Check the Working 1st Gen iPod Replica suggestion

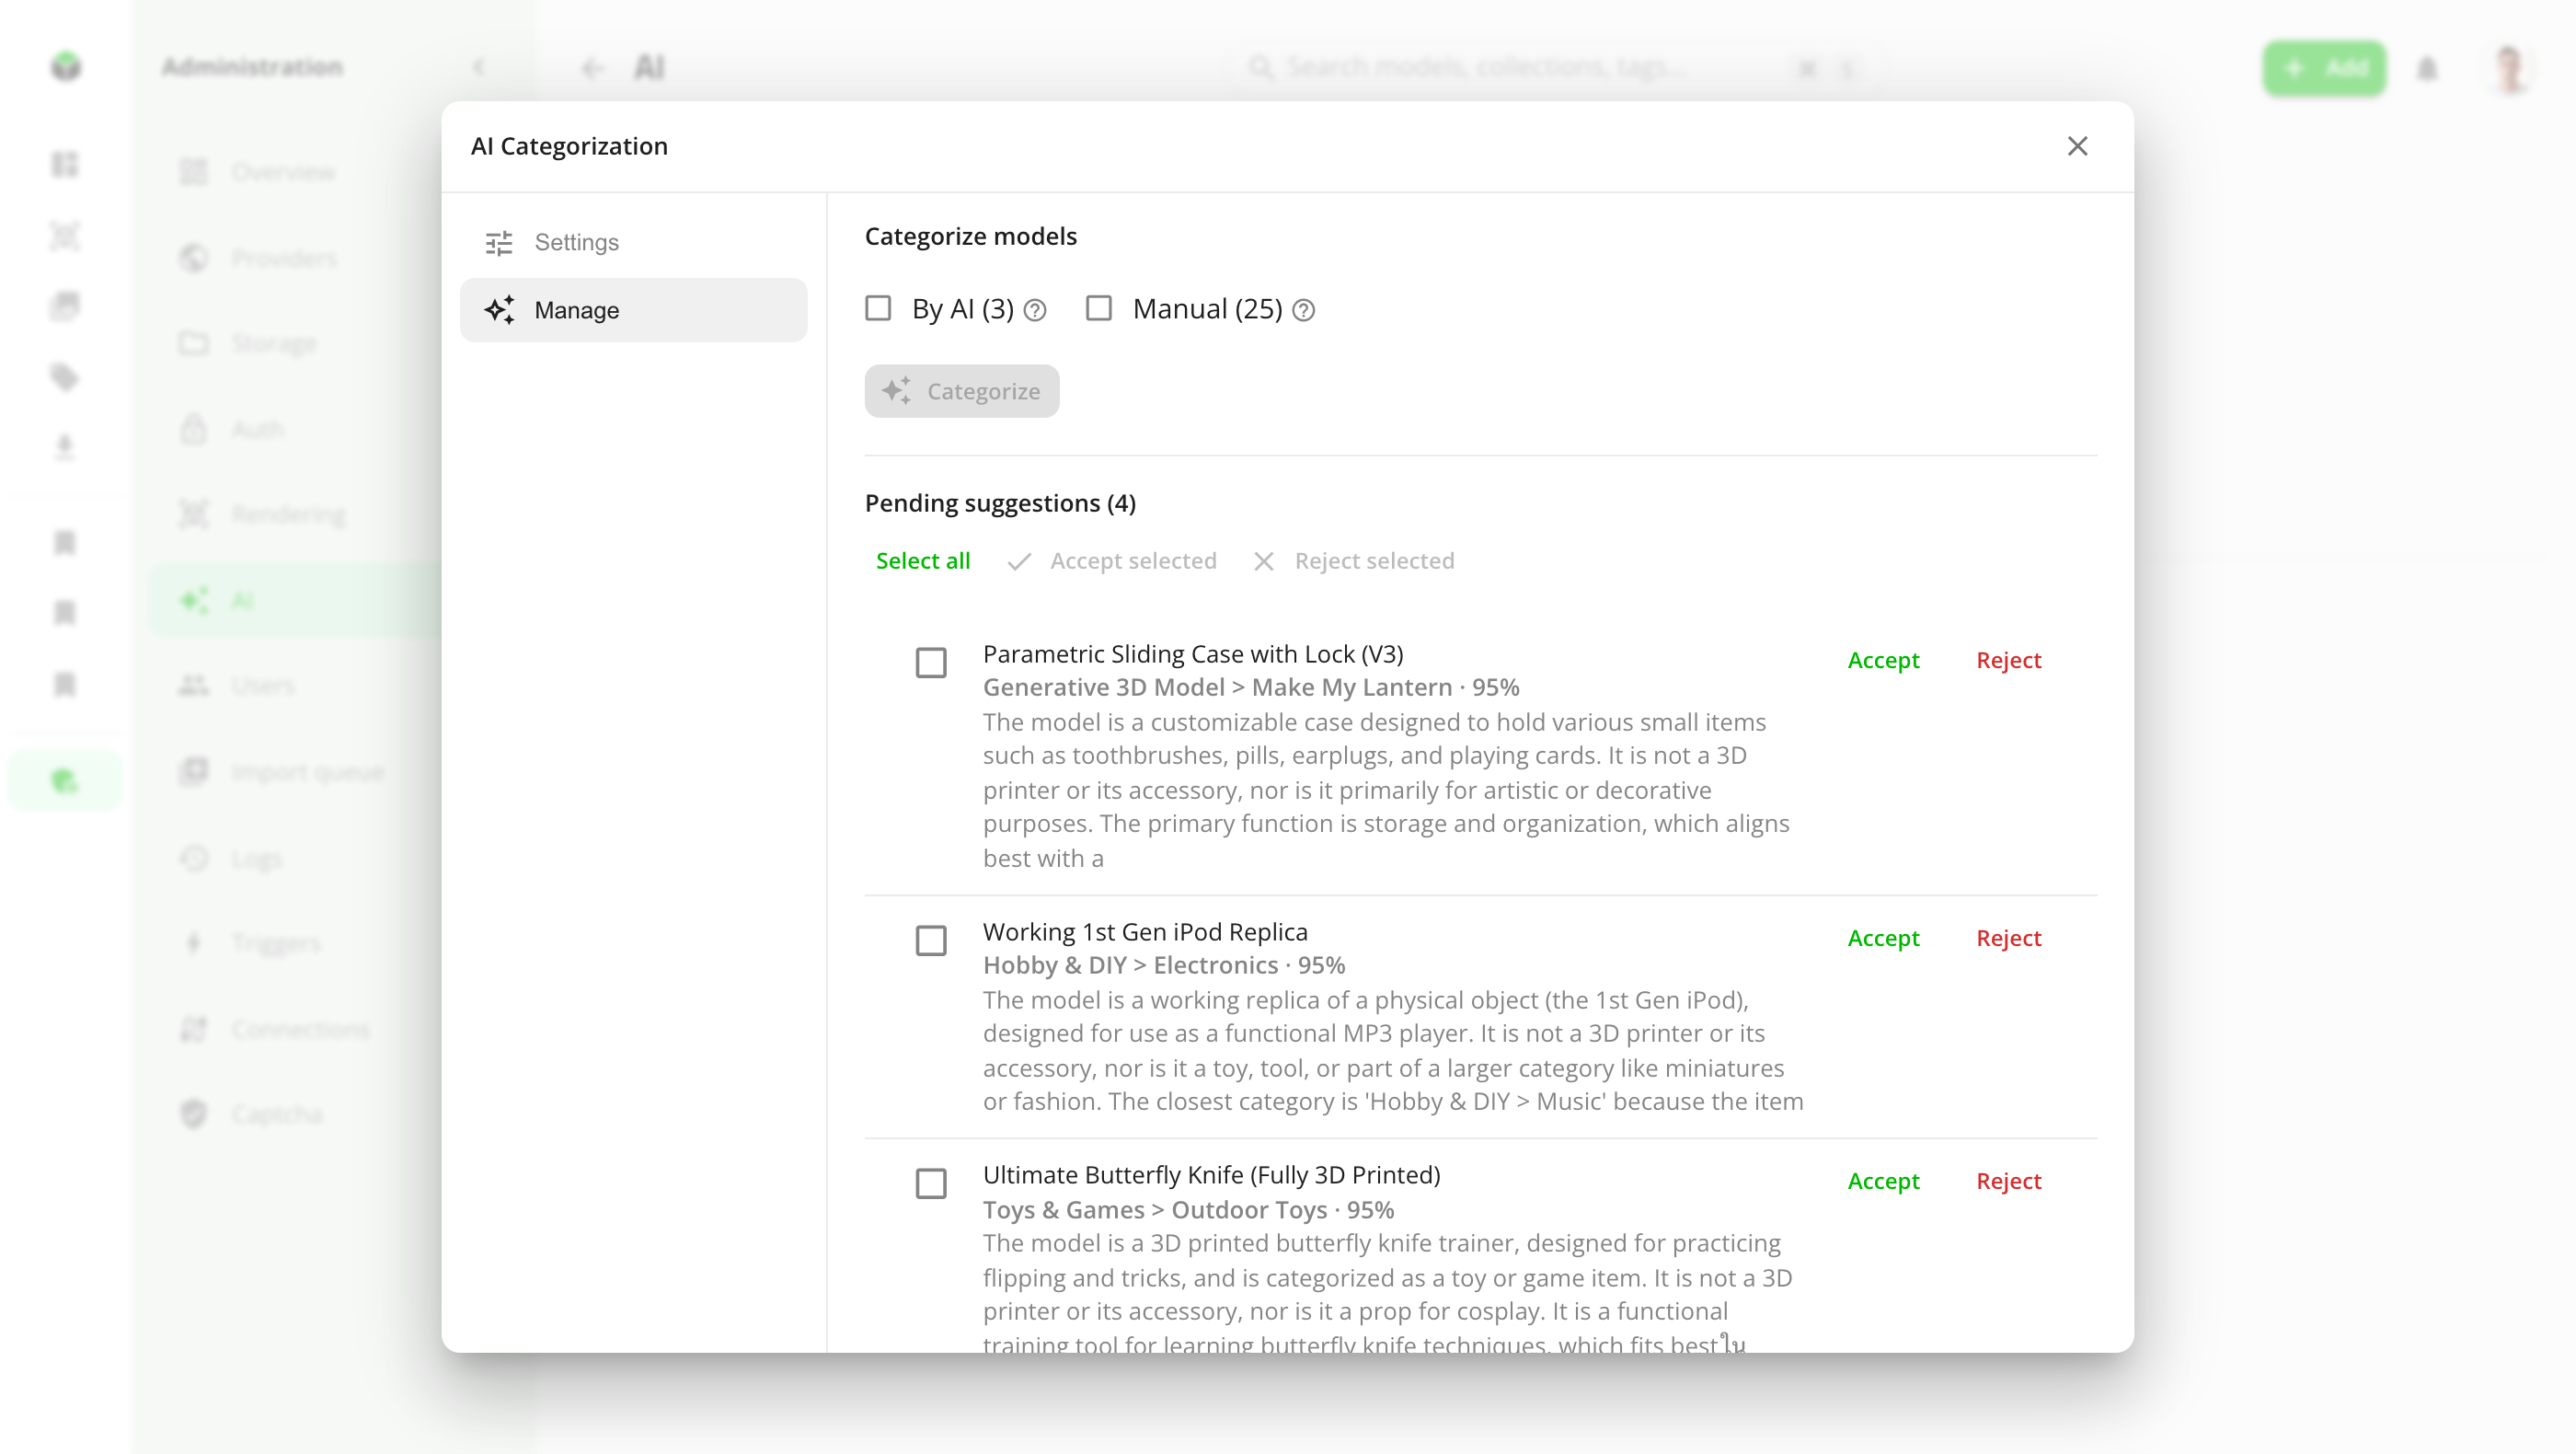click(931, 940)
